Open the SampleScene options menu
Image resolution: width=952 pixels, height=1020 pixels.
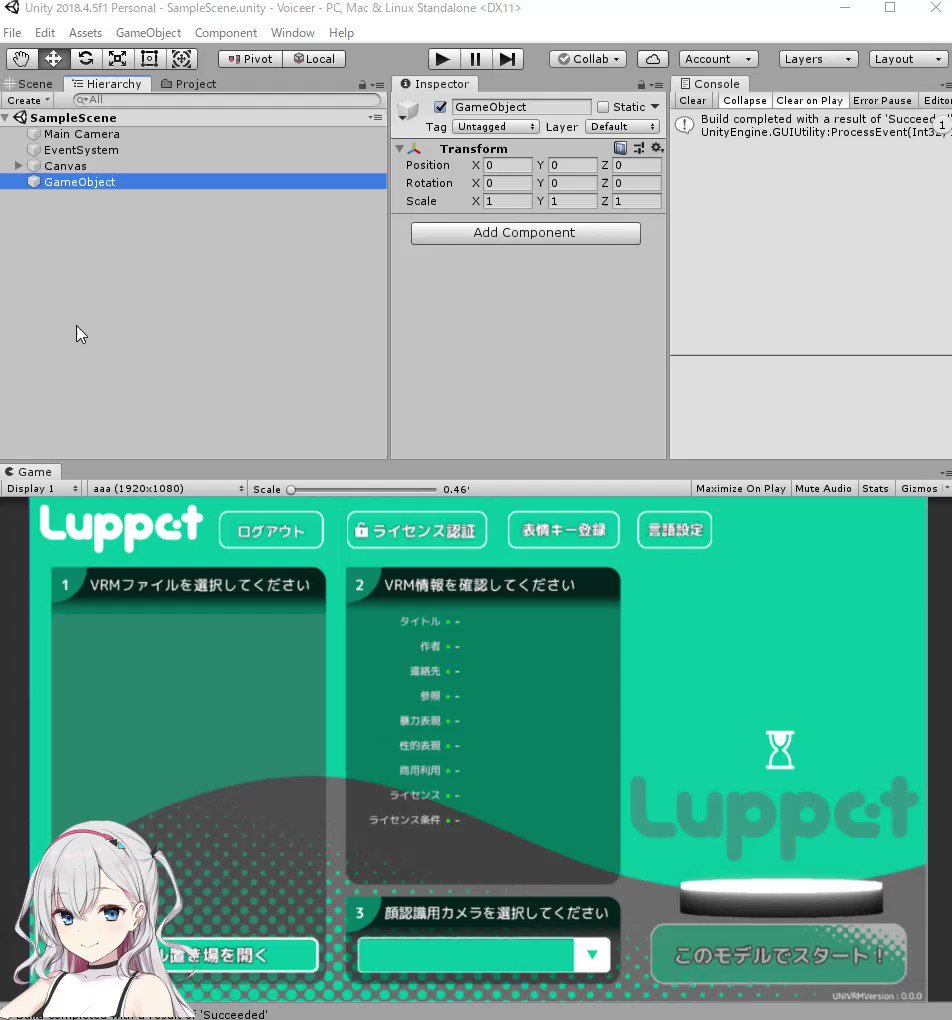tap(375, 118)
